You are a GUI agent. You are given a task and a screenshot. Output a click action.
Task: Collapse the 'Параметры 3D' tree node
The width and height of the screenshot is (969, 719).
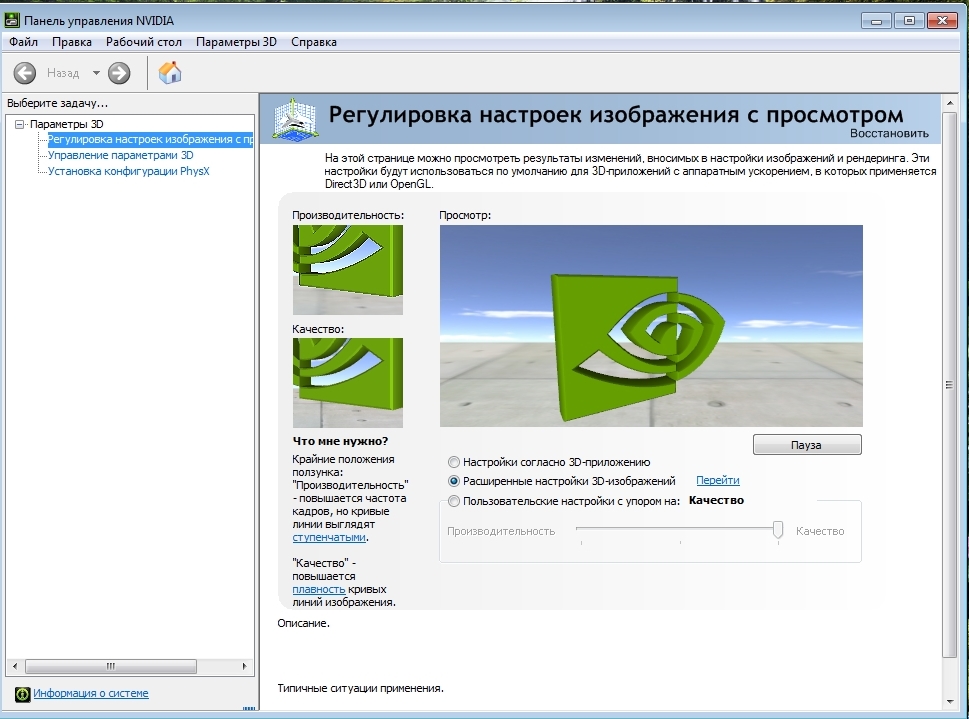click(x=19, y=124)
